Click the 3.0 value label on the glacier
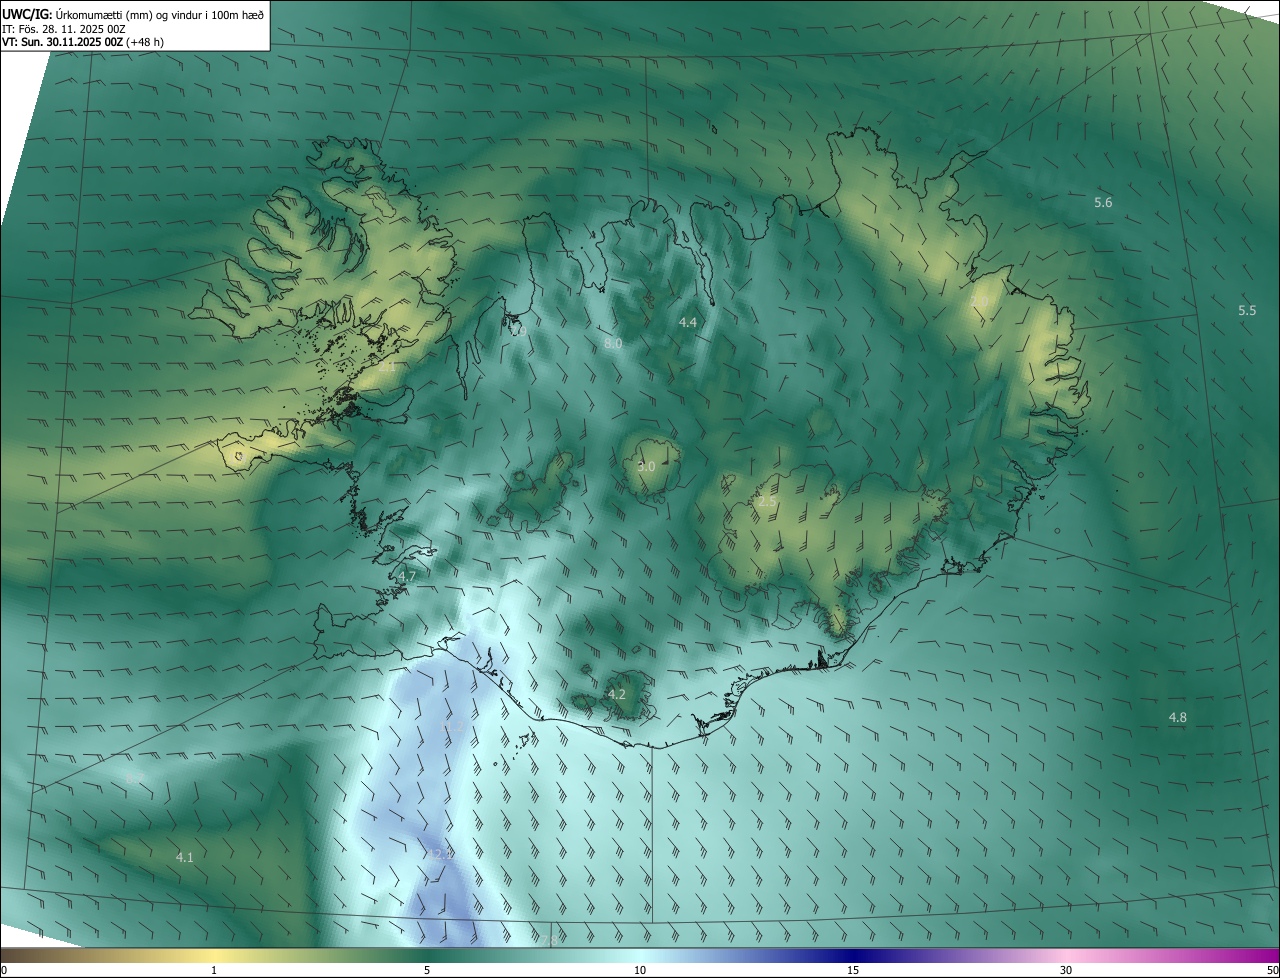1280x978 pixels. tap(646, 466)
